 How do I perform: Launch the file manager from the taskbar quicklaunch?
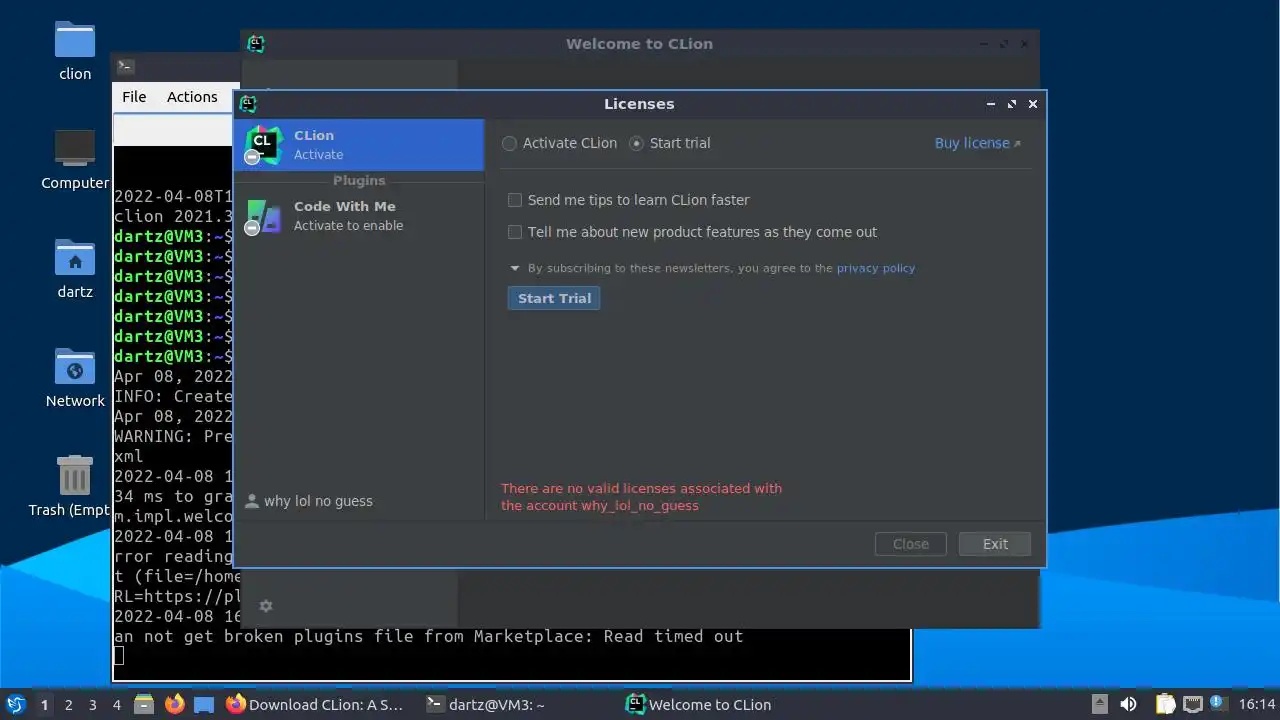pos(143,704)
